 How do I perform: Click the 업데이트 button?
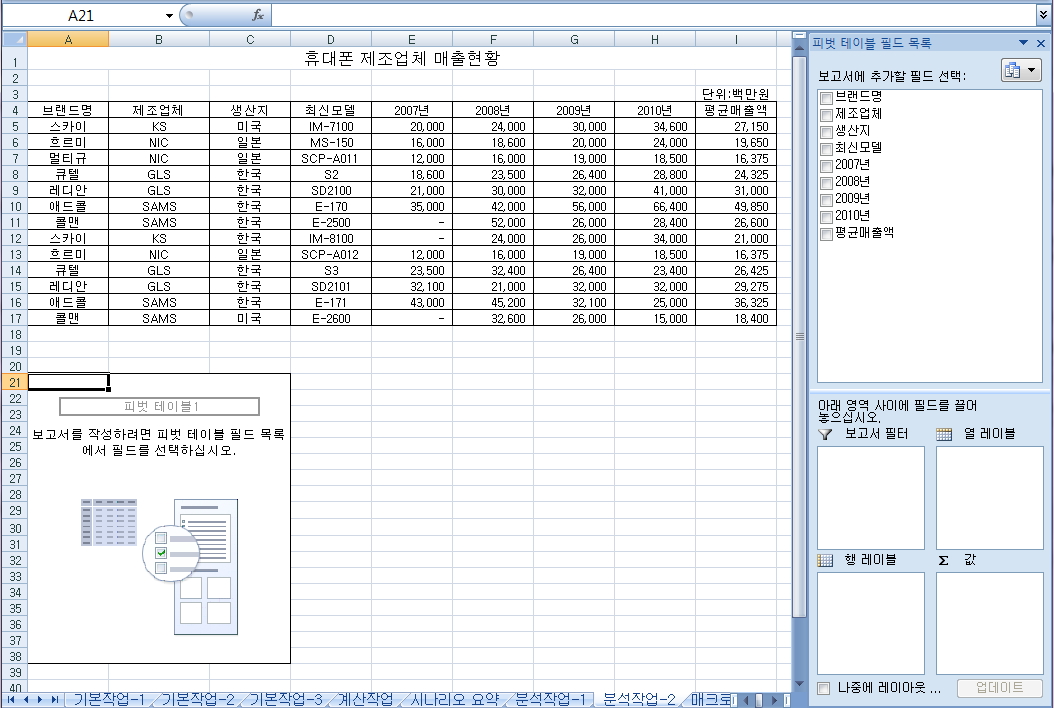[x=1000, y=687]
